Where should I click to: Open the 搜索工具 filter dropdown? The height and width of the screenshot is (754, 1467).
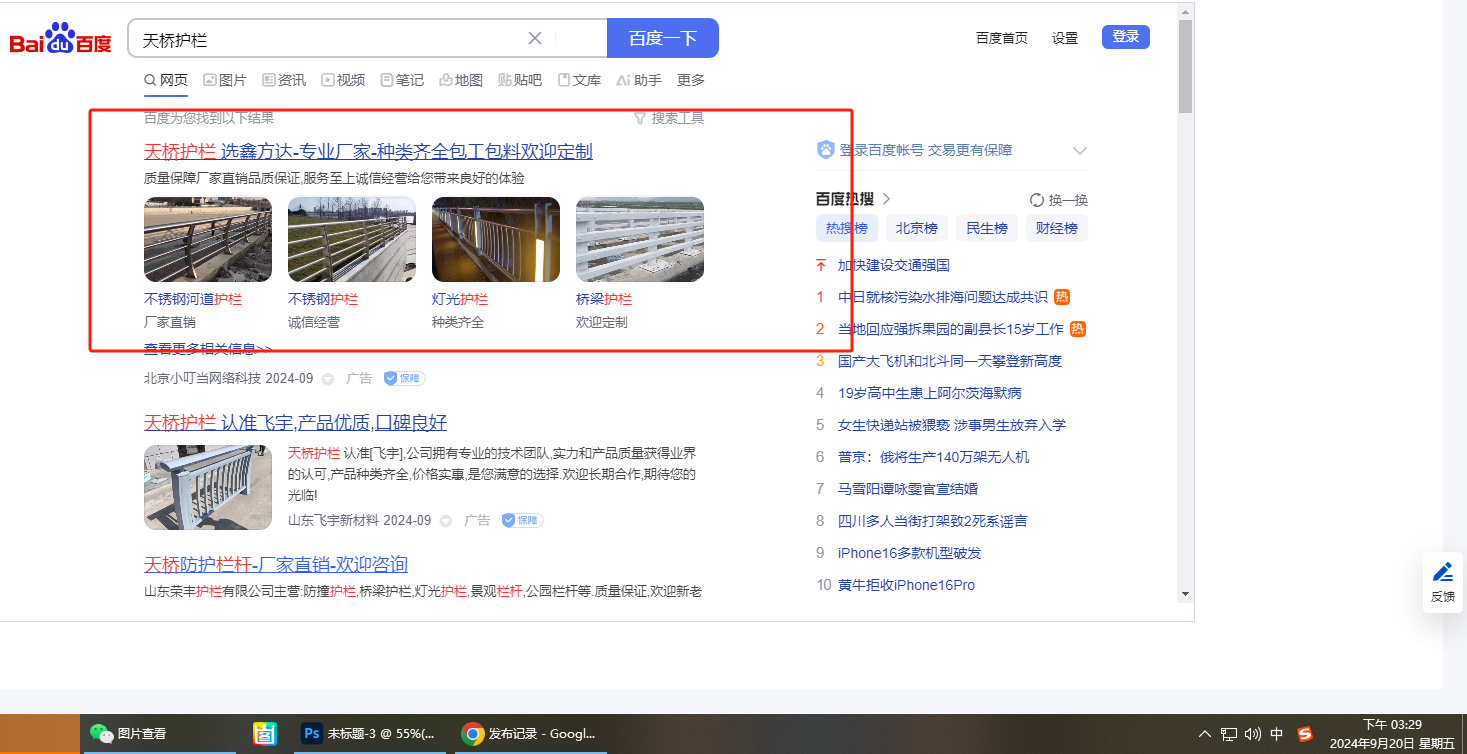pos(669,118)
